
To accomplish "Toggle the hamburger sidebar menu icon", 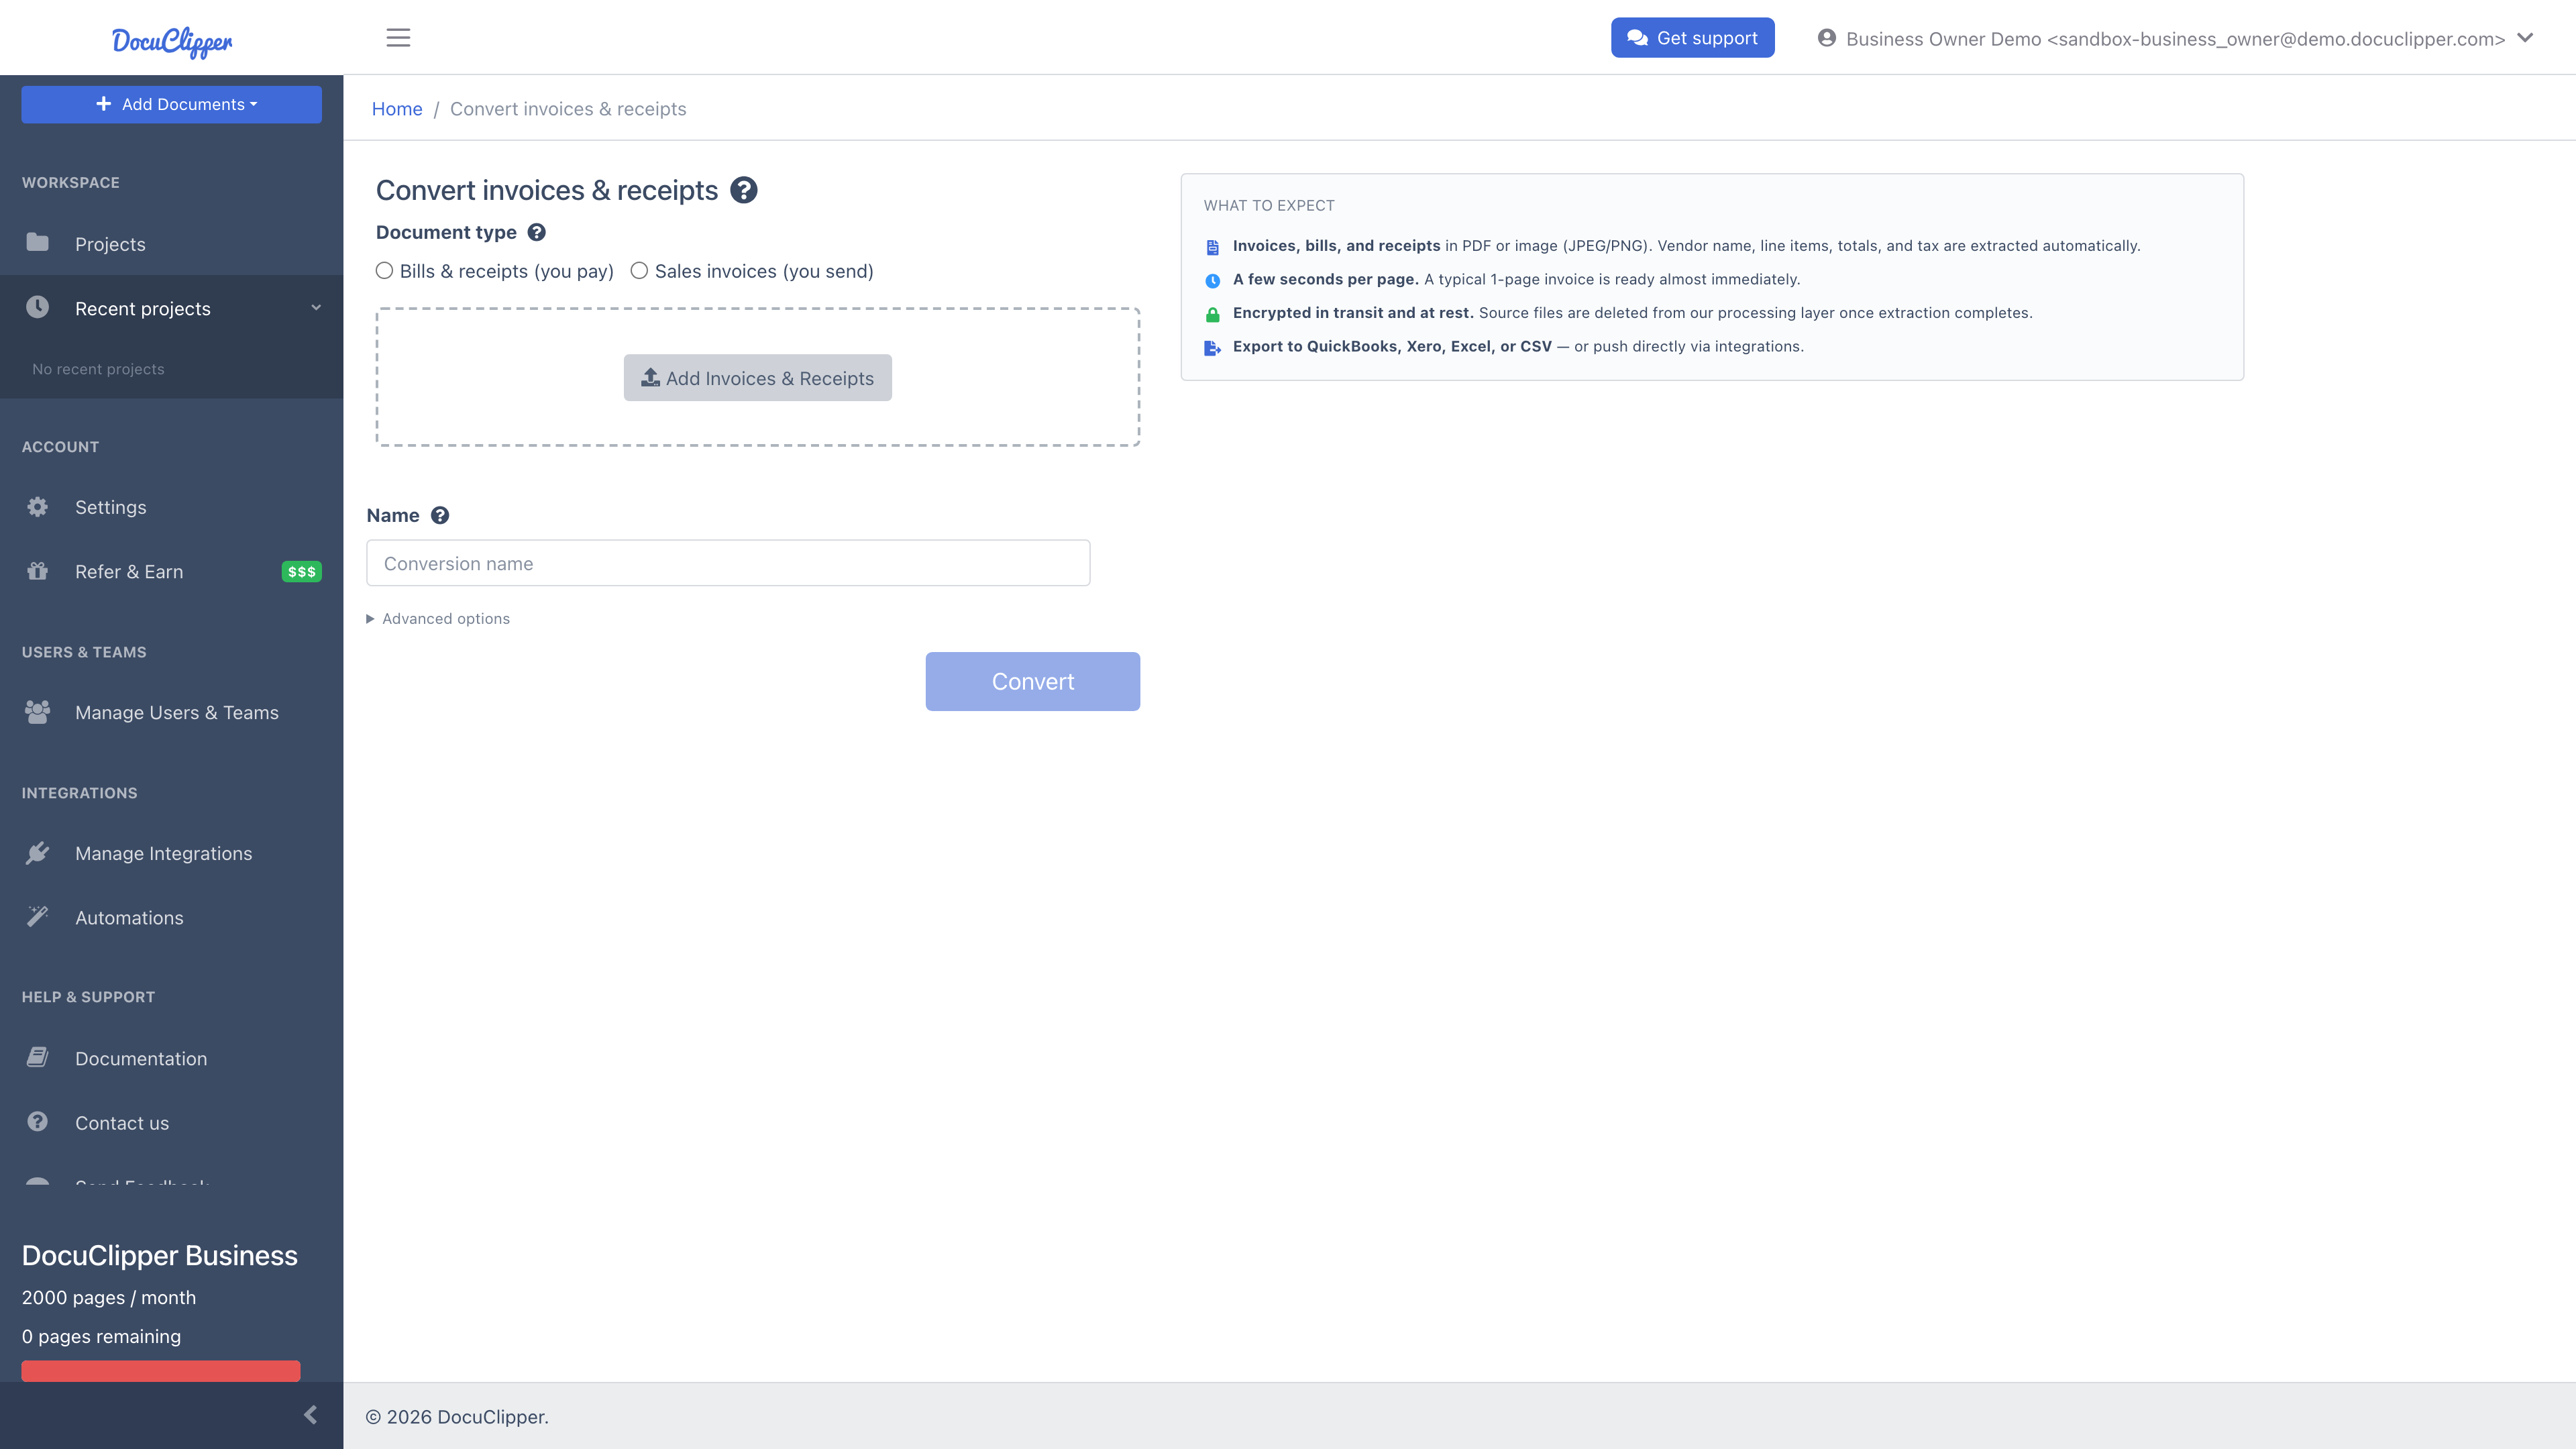I will [x=398, y=38].
